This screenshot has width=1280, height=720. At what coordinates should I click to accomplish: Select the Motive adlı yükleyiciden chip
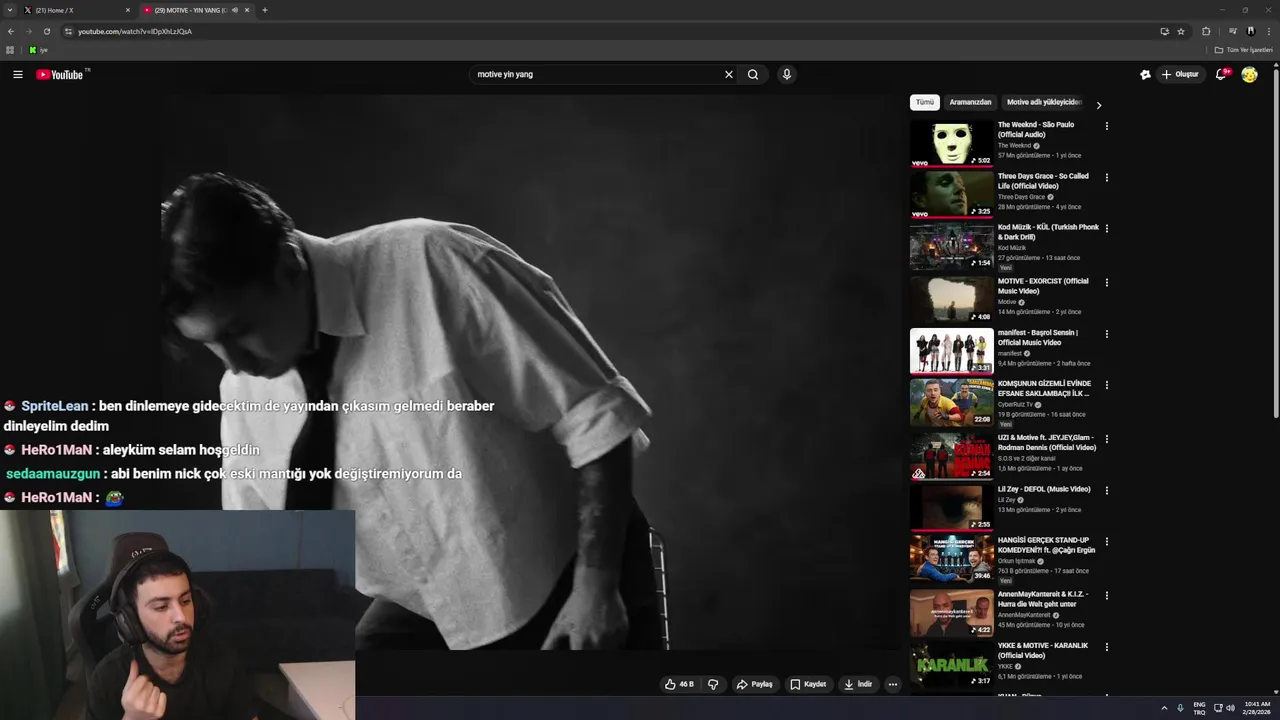(x=1043, y=102)
